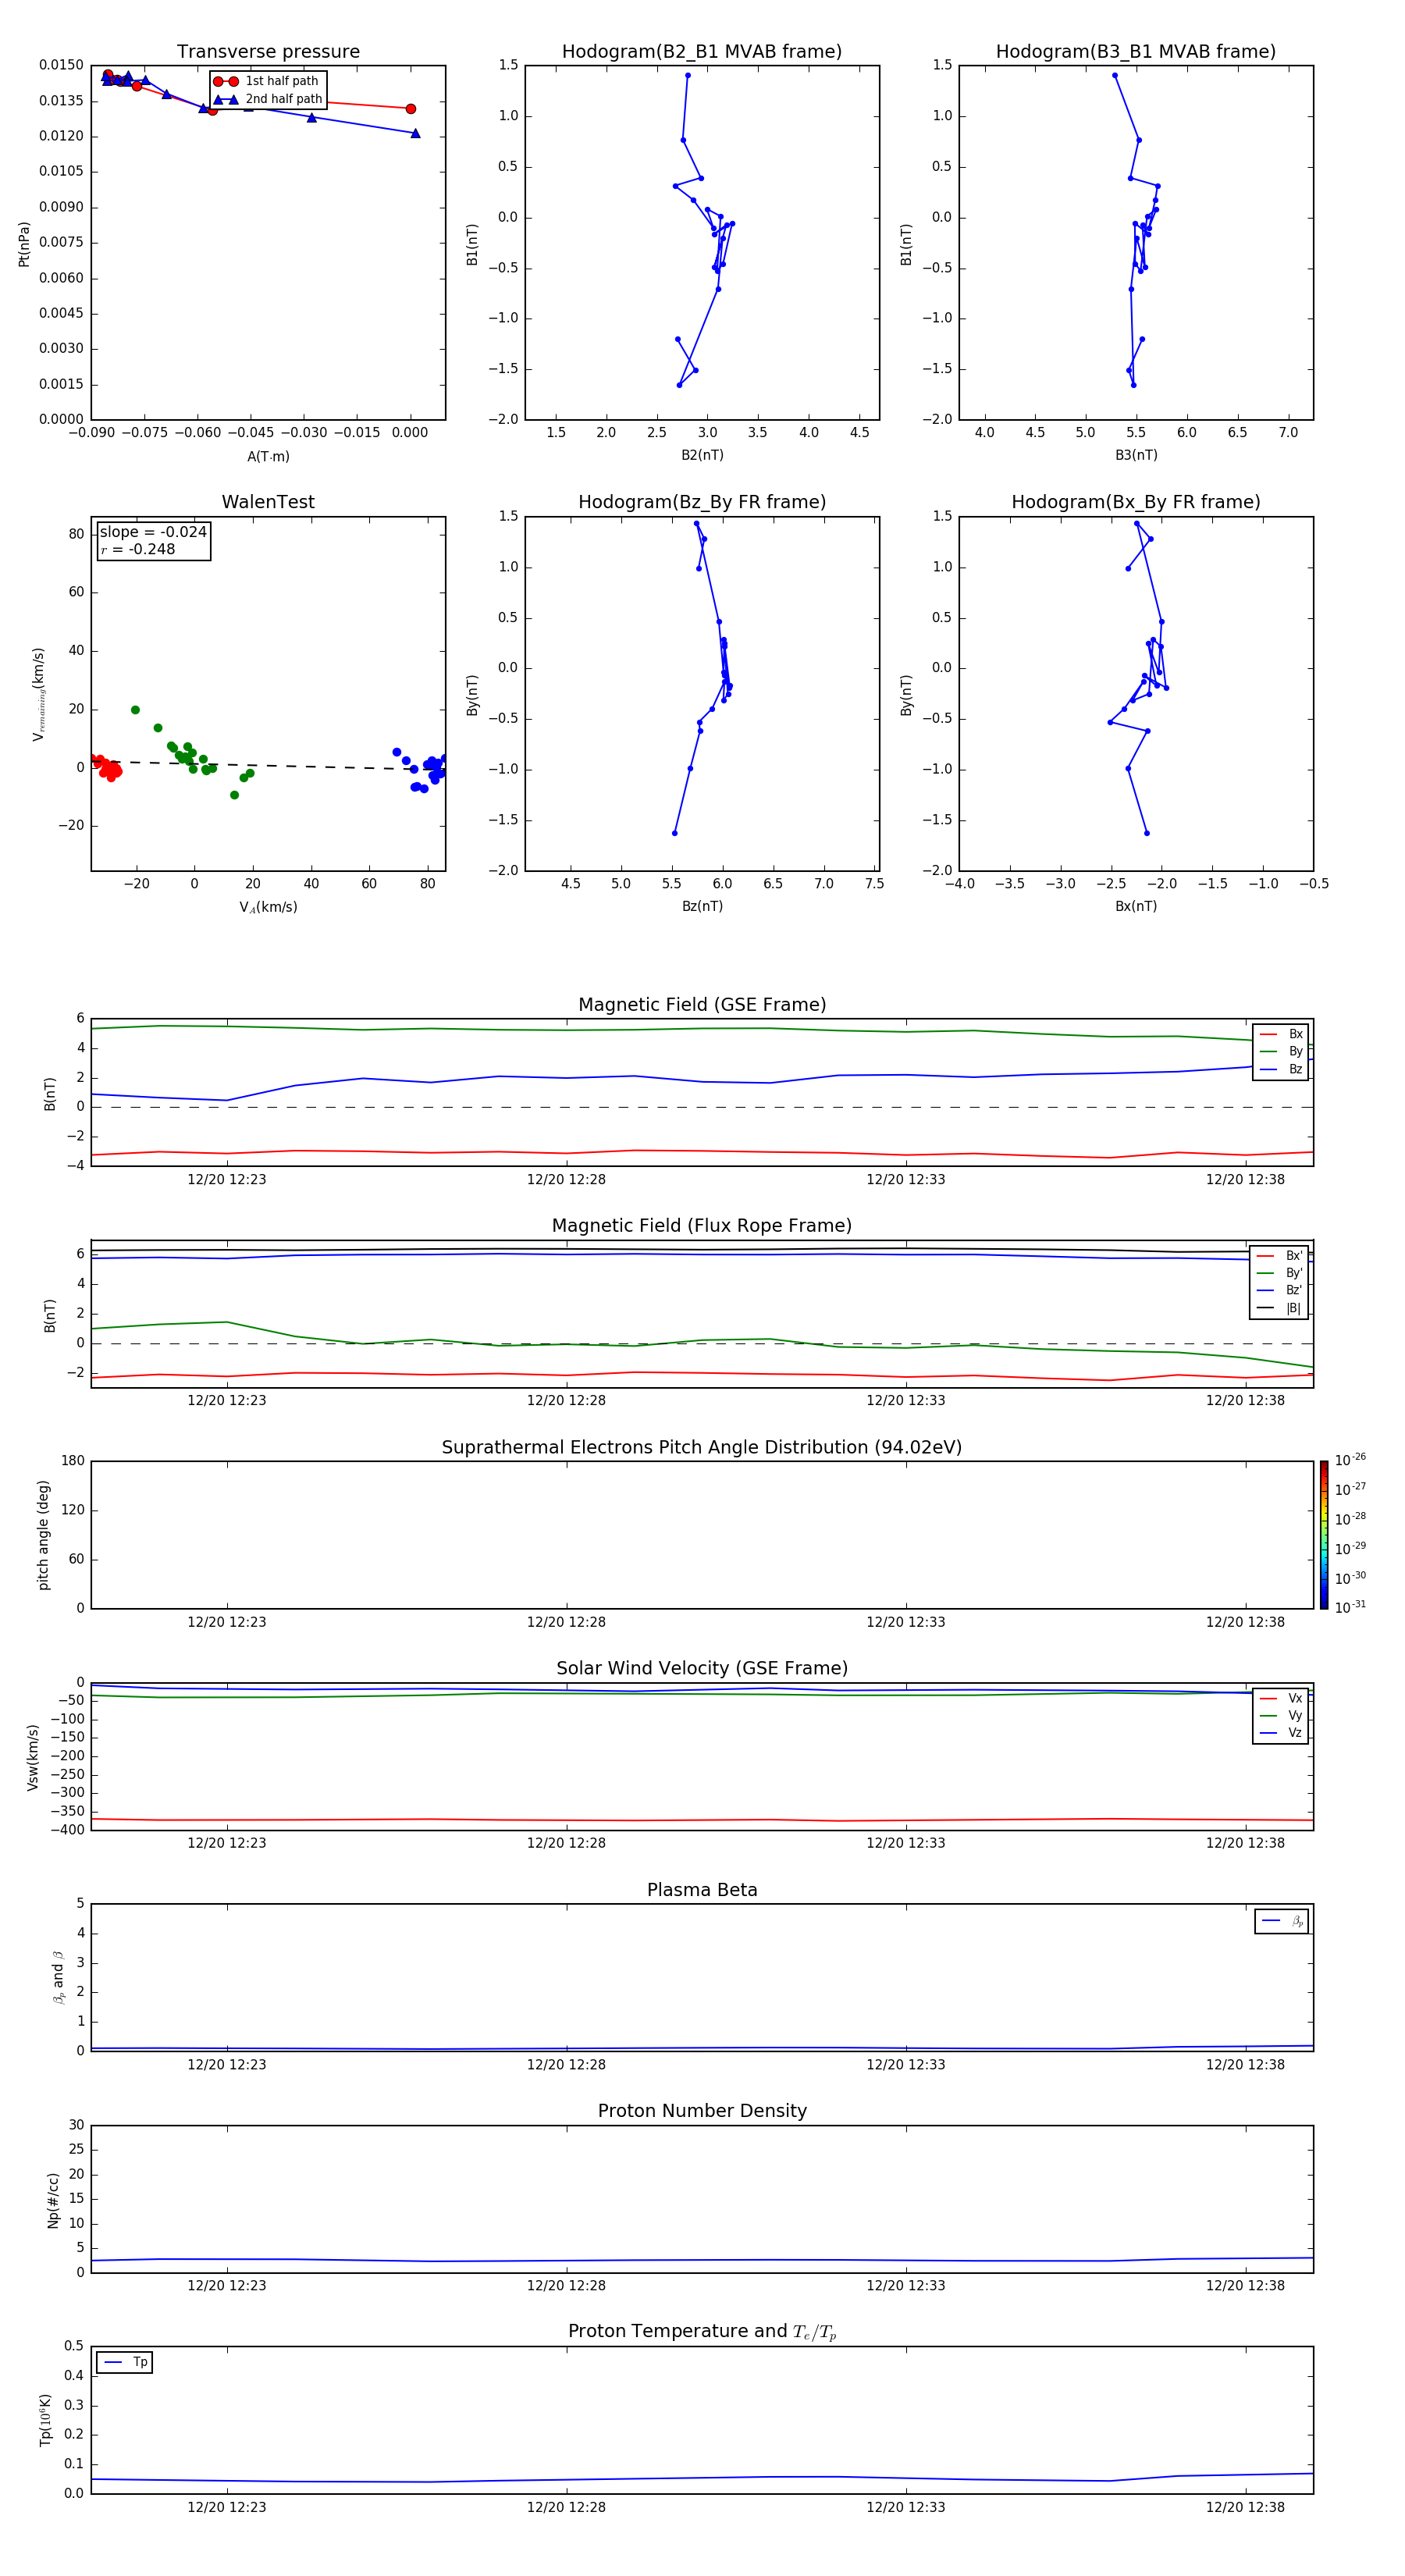Image resolution: width=1405 pixels, height=2576 pixels.
Task: Click 'Magnetic Field (Flux Rope Frame)' title
Action: coord(702,1226)
